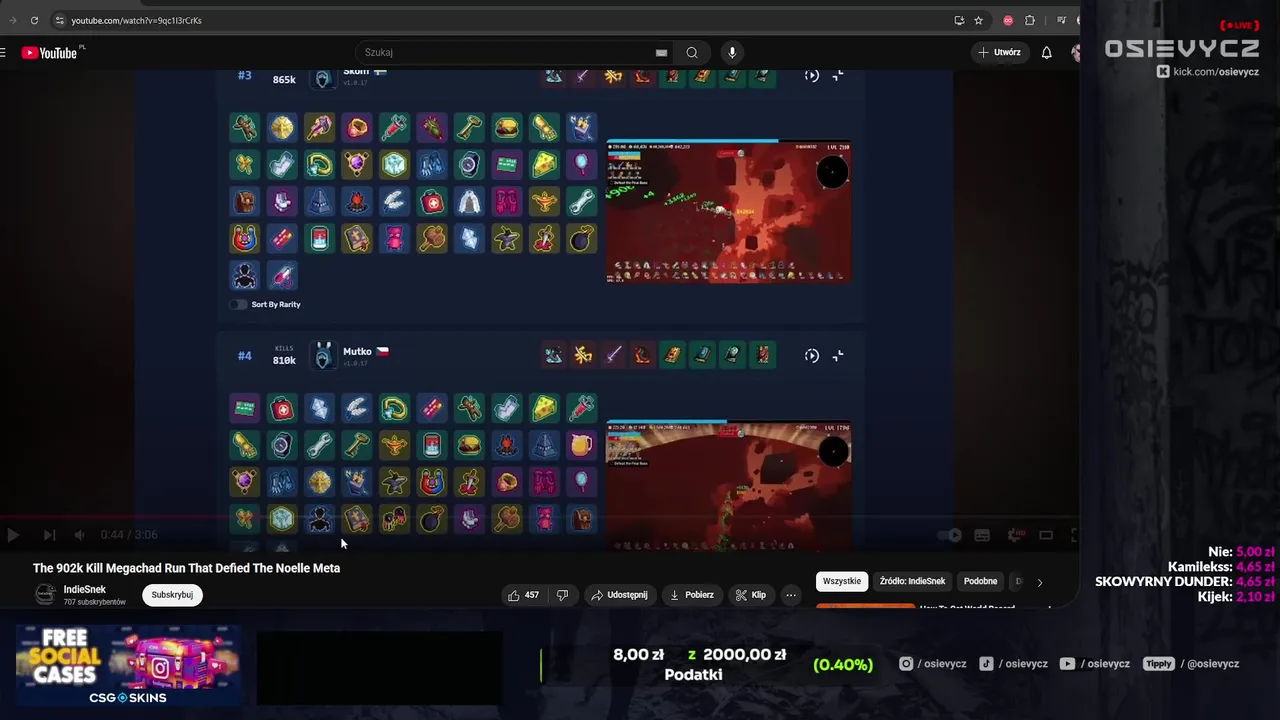The image size is (1280, 720).
Task: Dislike the video with thumbs-down
Action: point(562,595)
